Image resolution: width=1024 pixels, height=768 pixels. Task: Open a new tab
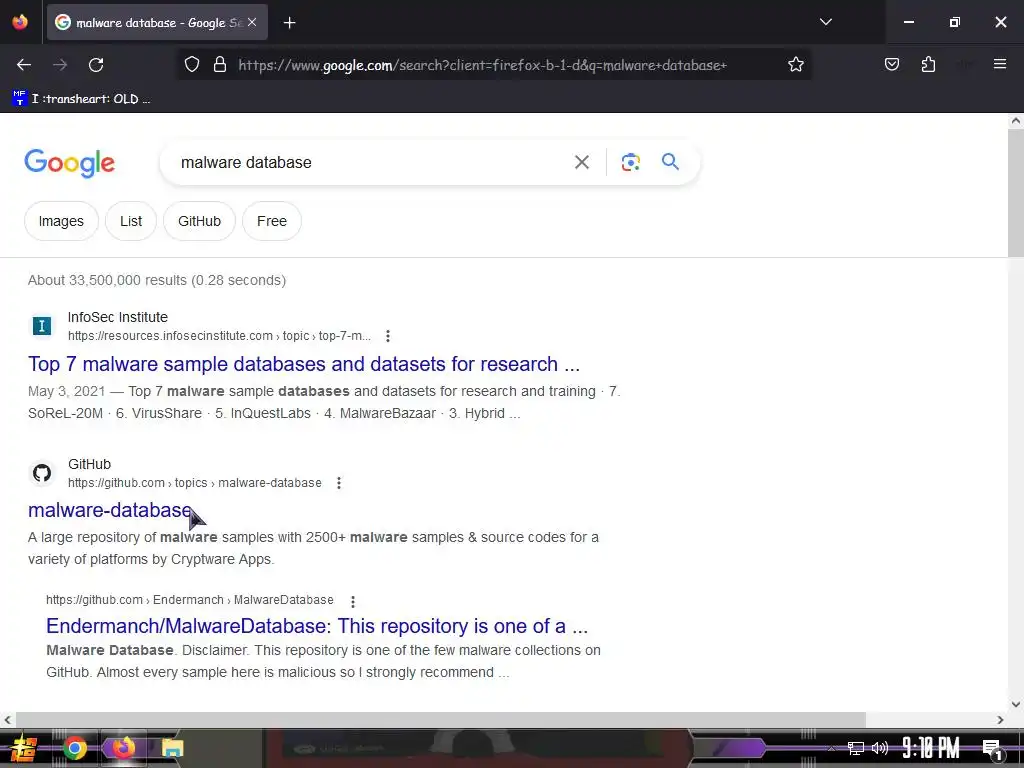click(x=289, y=23)
